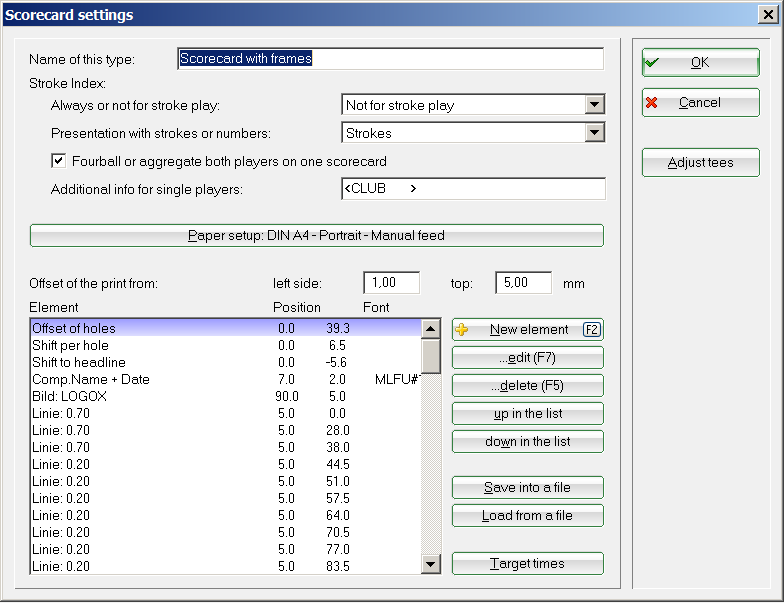The height and width of the screenshot is (603, 784).
Task: Click the New element plus icon
Action: pos(462,330)
